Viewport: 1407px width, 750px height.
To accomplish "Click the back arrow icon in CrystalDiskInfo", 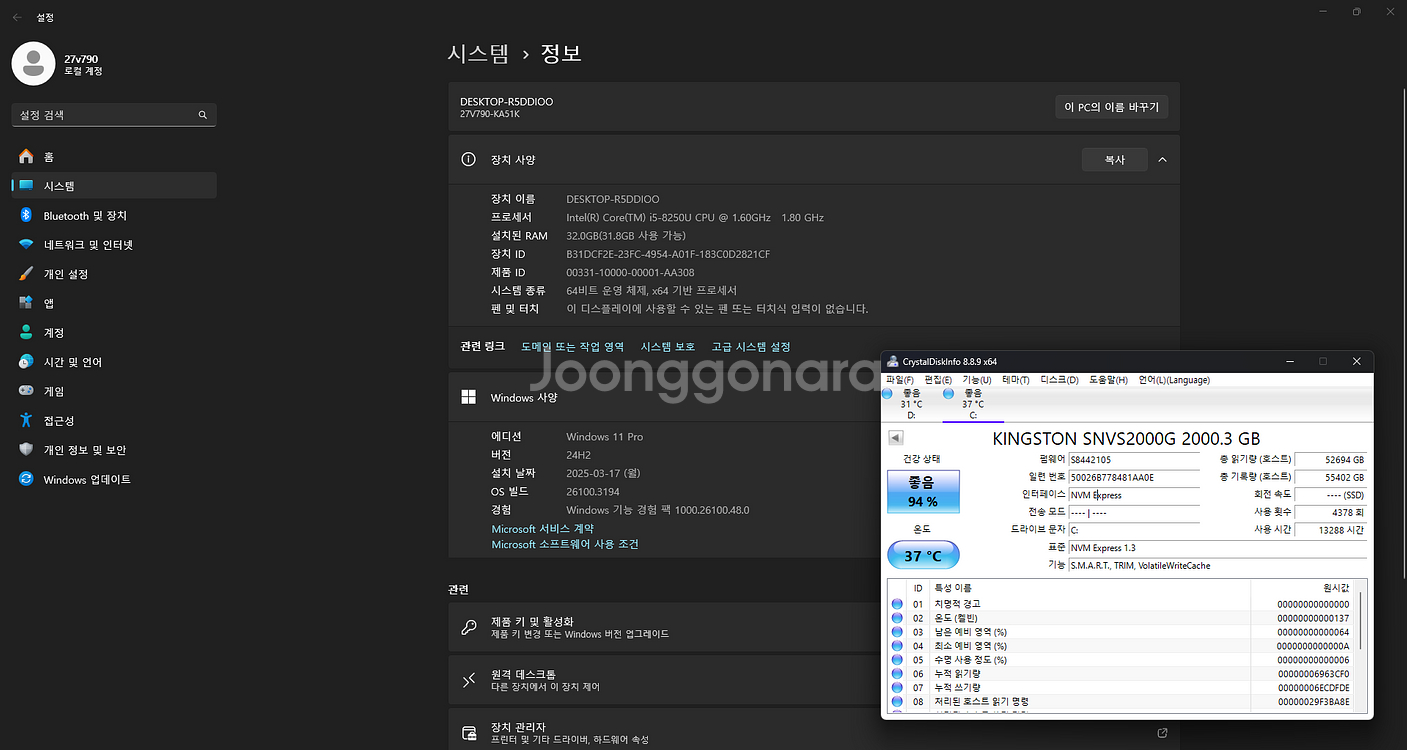I will [x=895, y=437].
